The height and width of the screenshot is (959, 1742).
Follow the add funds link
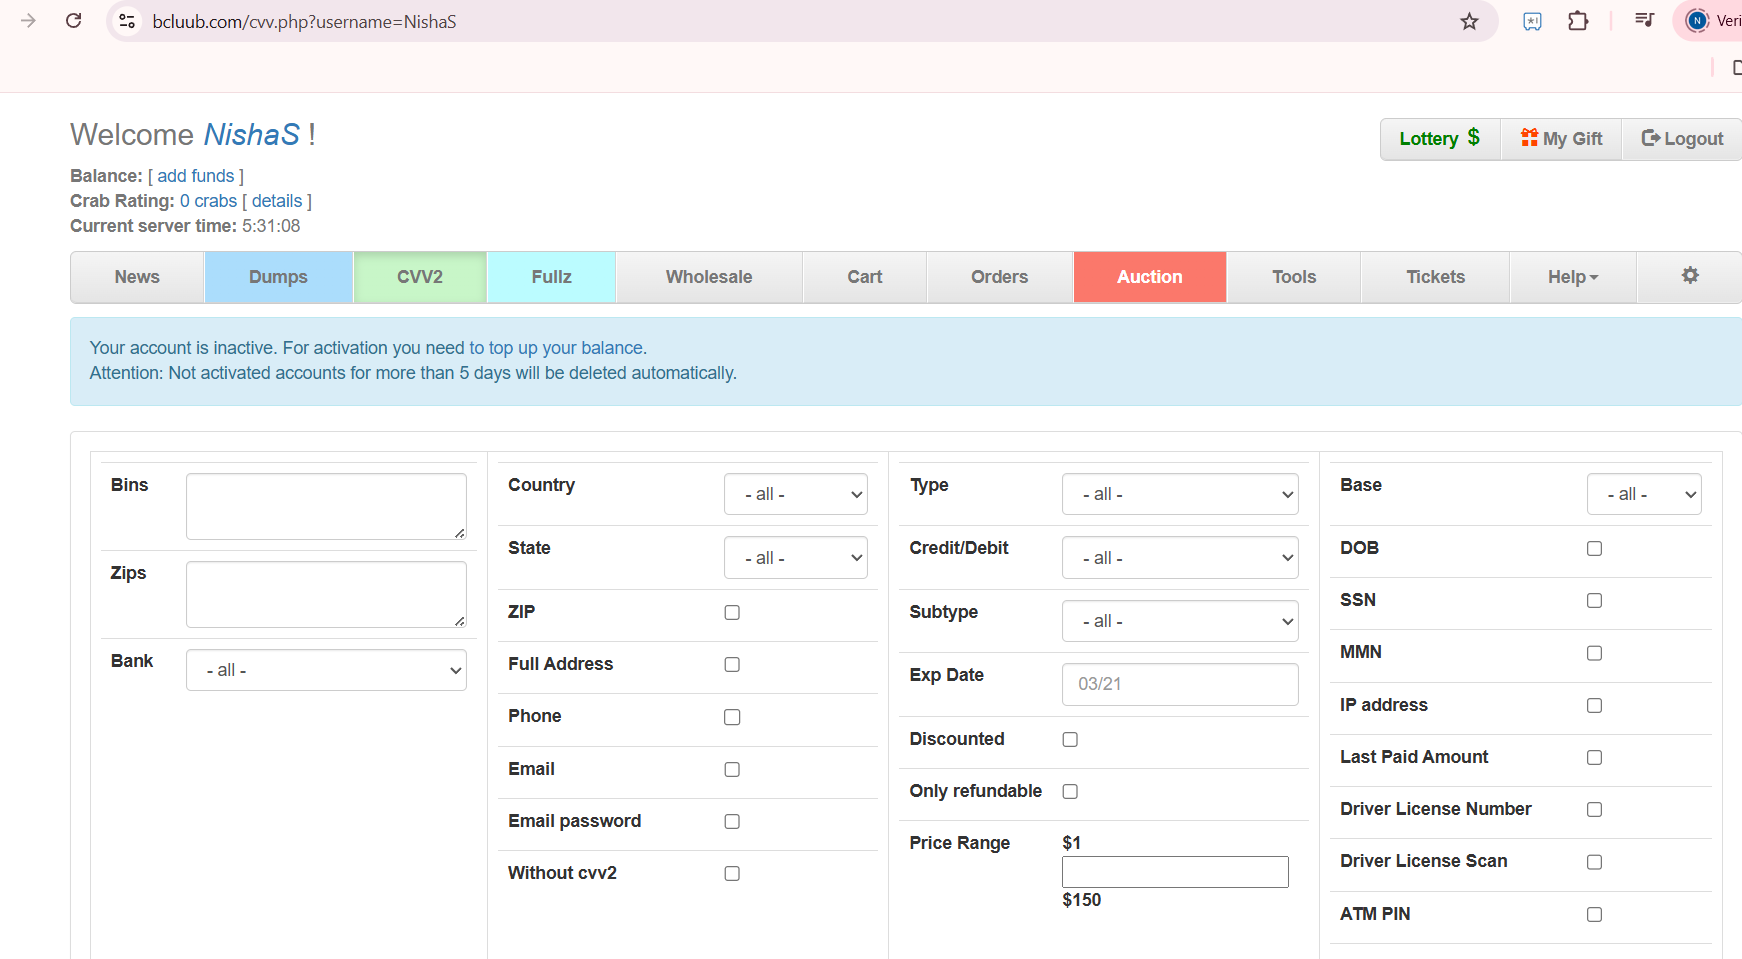195,176
